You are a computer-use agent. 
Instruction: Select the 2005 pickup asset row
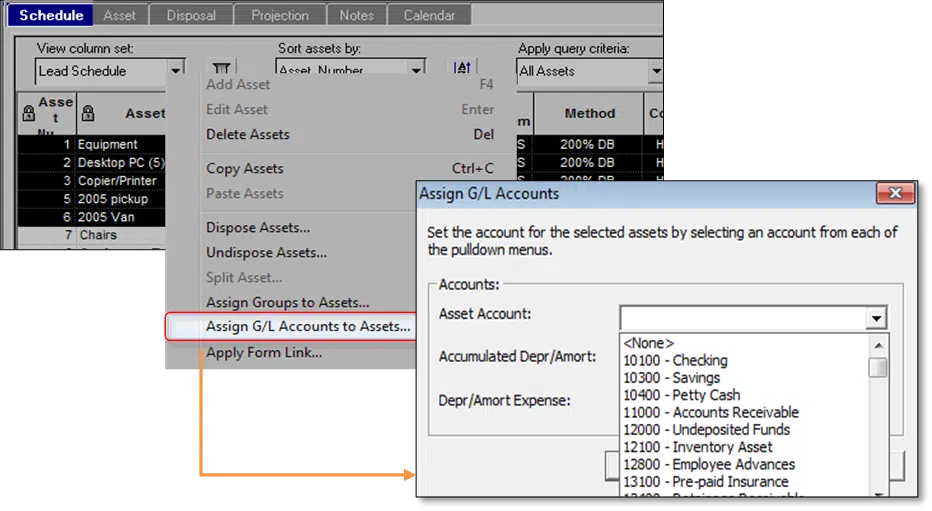pyautogui.click(x=92, y=198)
